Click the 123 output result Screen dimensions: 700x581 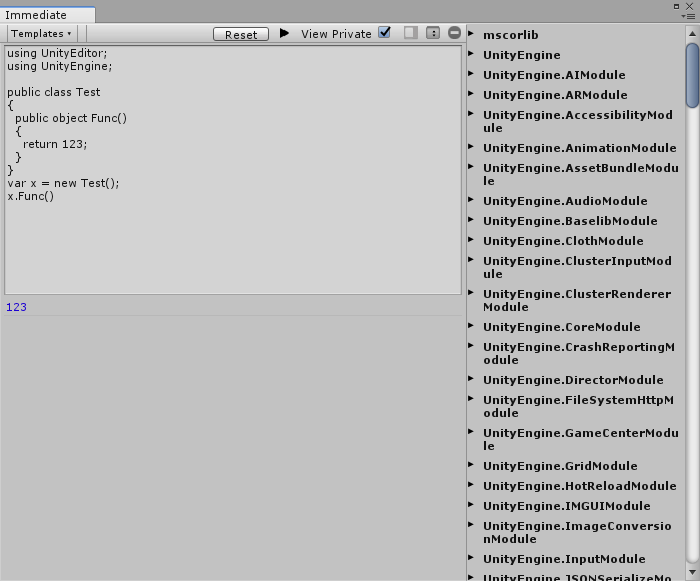tap(17, 307)
